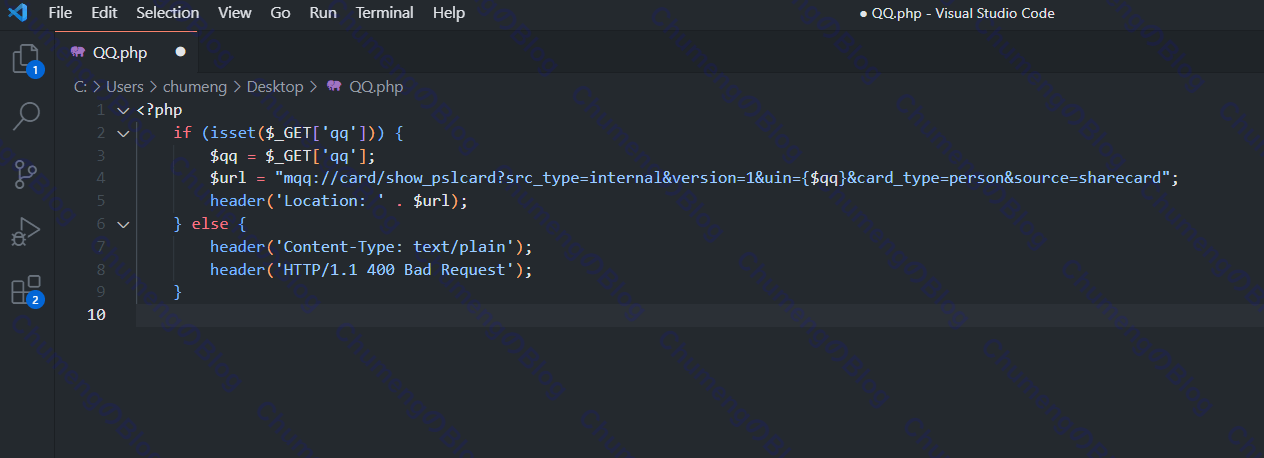1264x458 pixels.
Task: Open the Help menu
Action: [x=449, y=13]
